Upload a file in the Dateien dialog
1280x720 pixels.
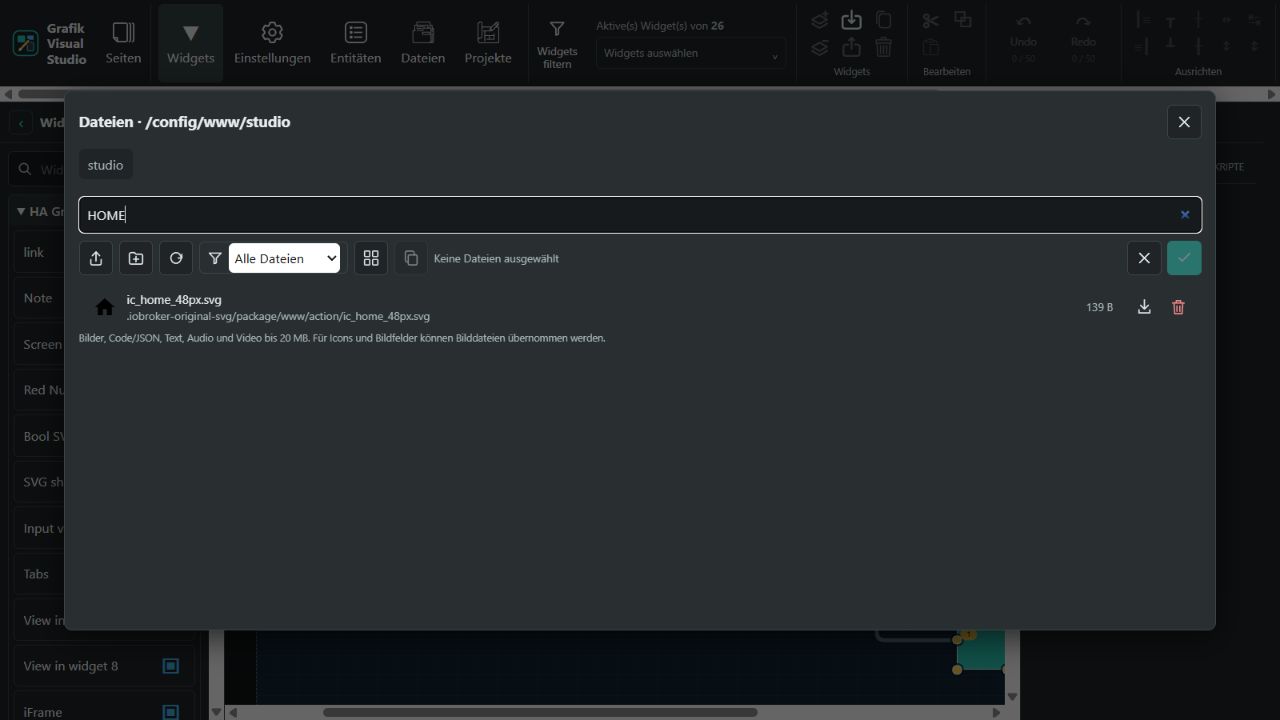[x=96, y=258]
